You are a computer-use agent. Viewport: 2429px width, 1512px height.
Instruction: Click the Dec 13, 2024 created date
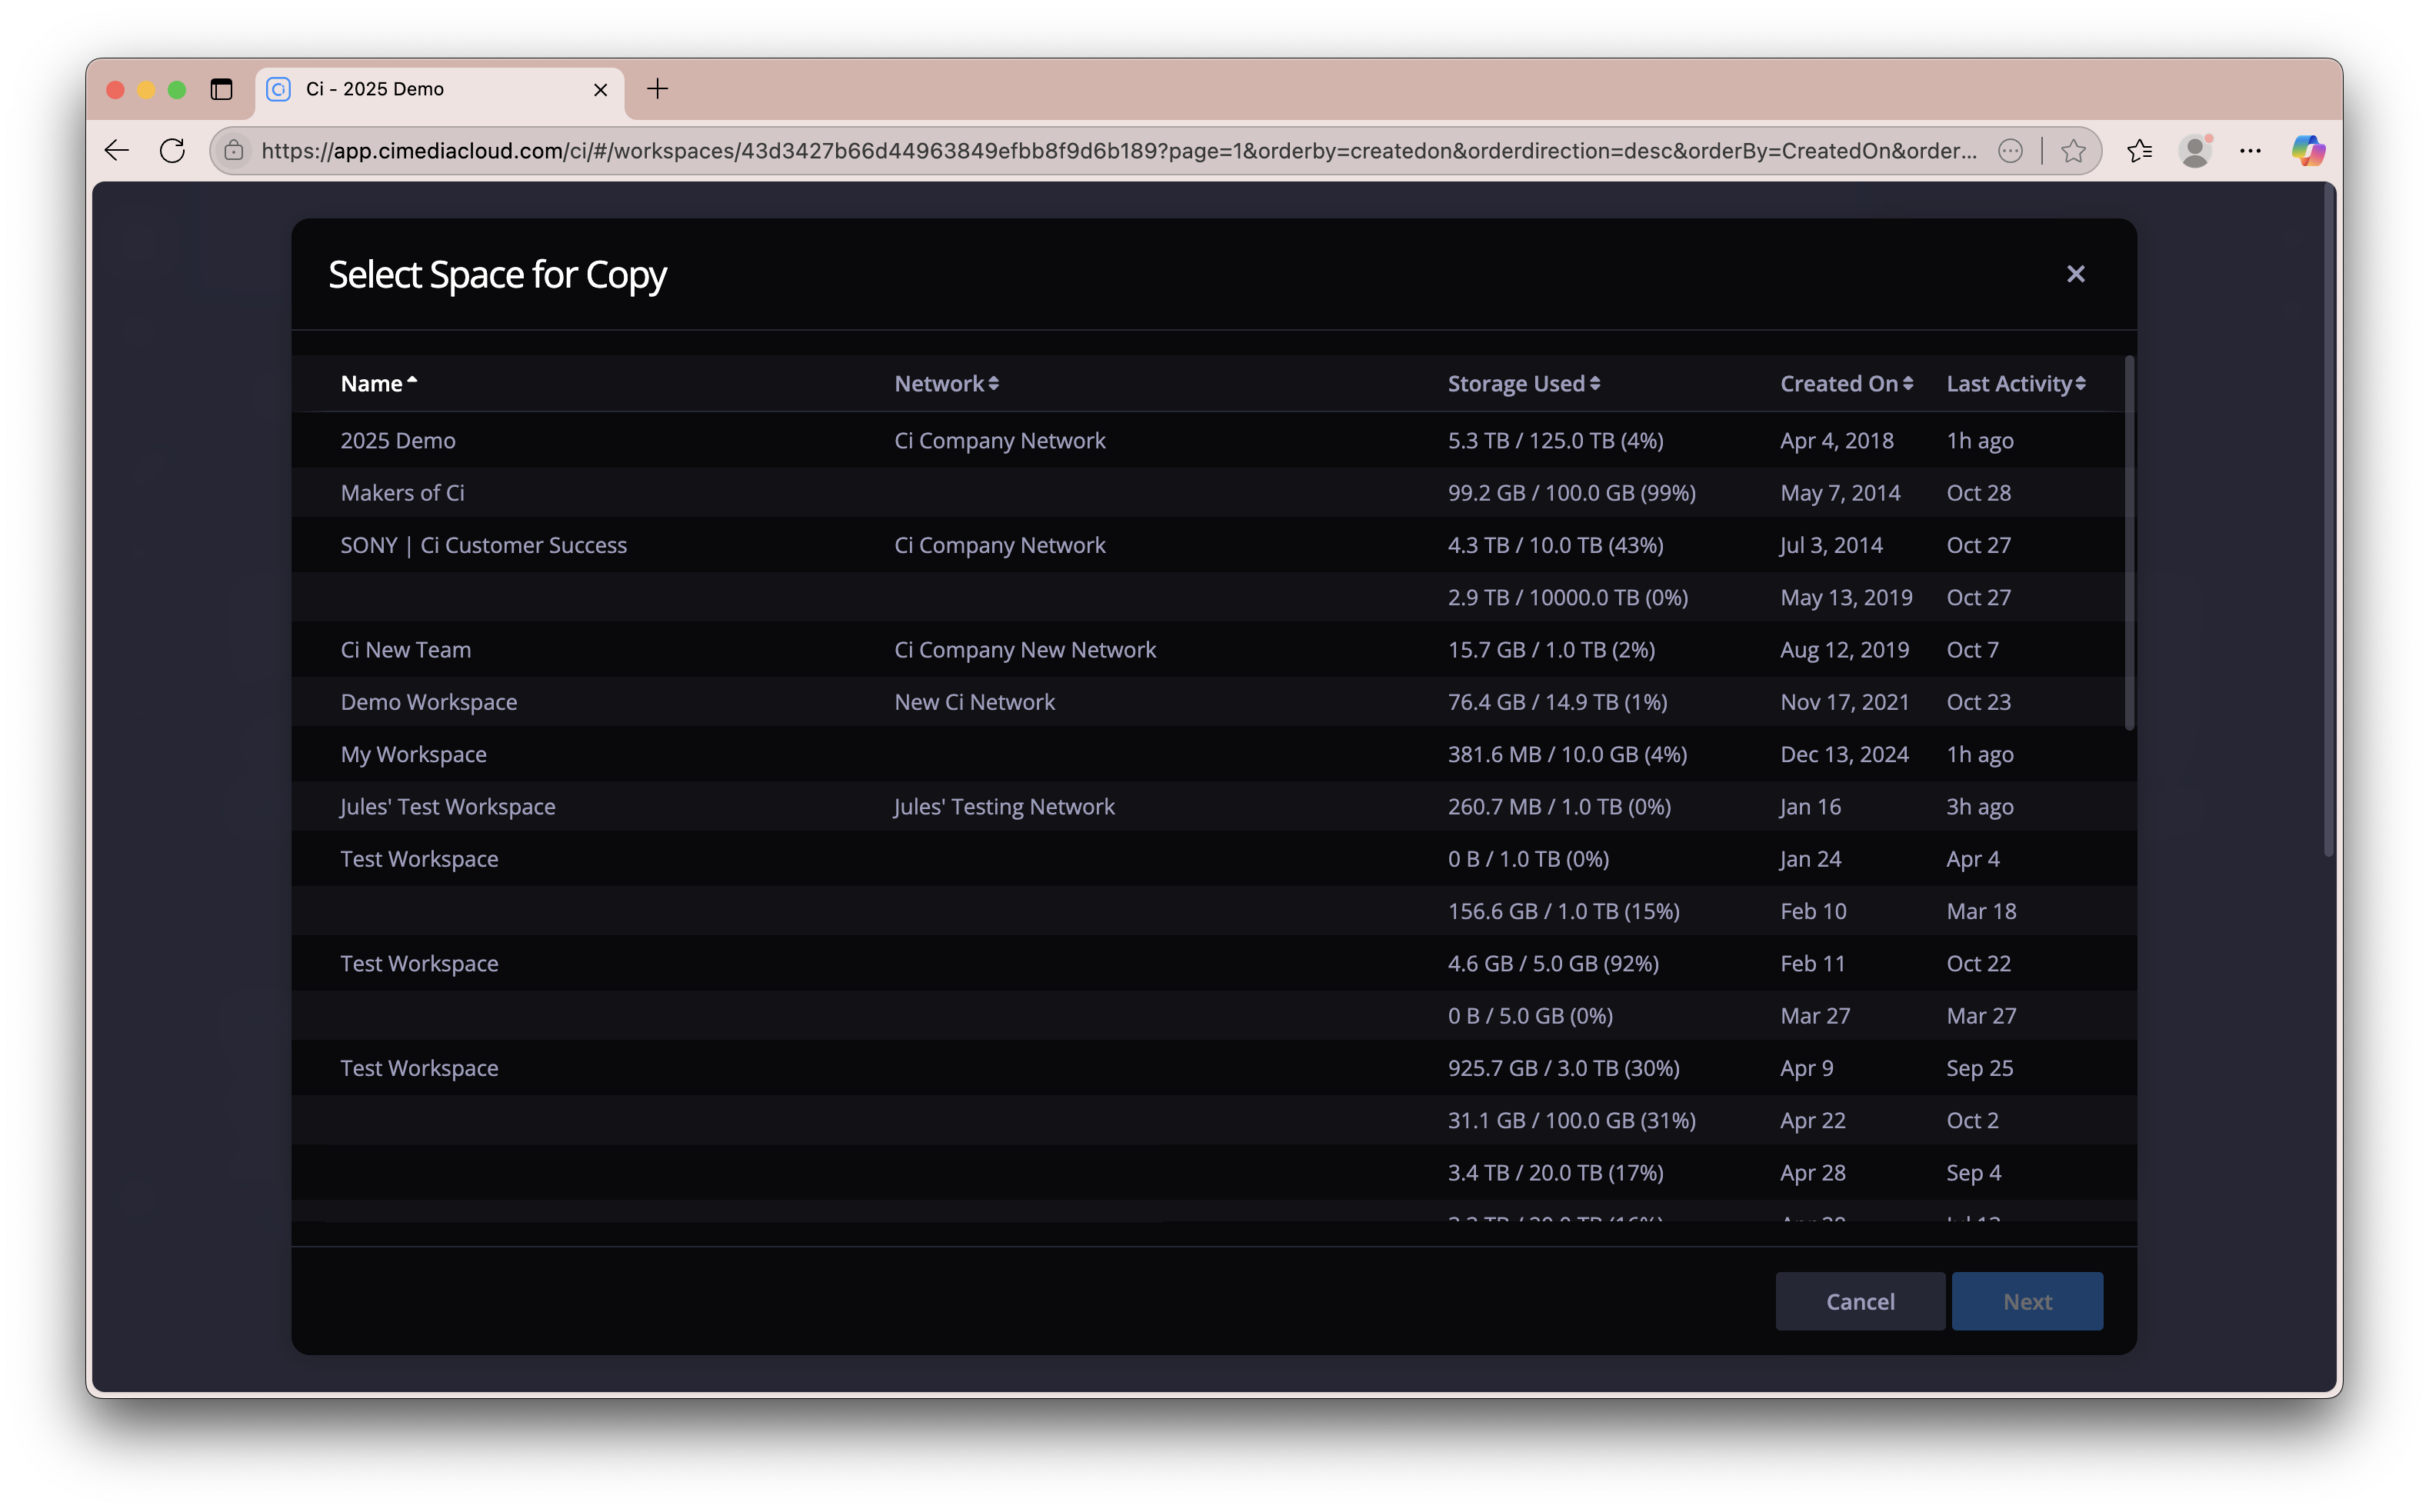[x=1844, y=754]
